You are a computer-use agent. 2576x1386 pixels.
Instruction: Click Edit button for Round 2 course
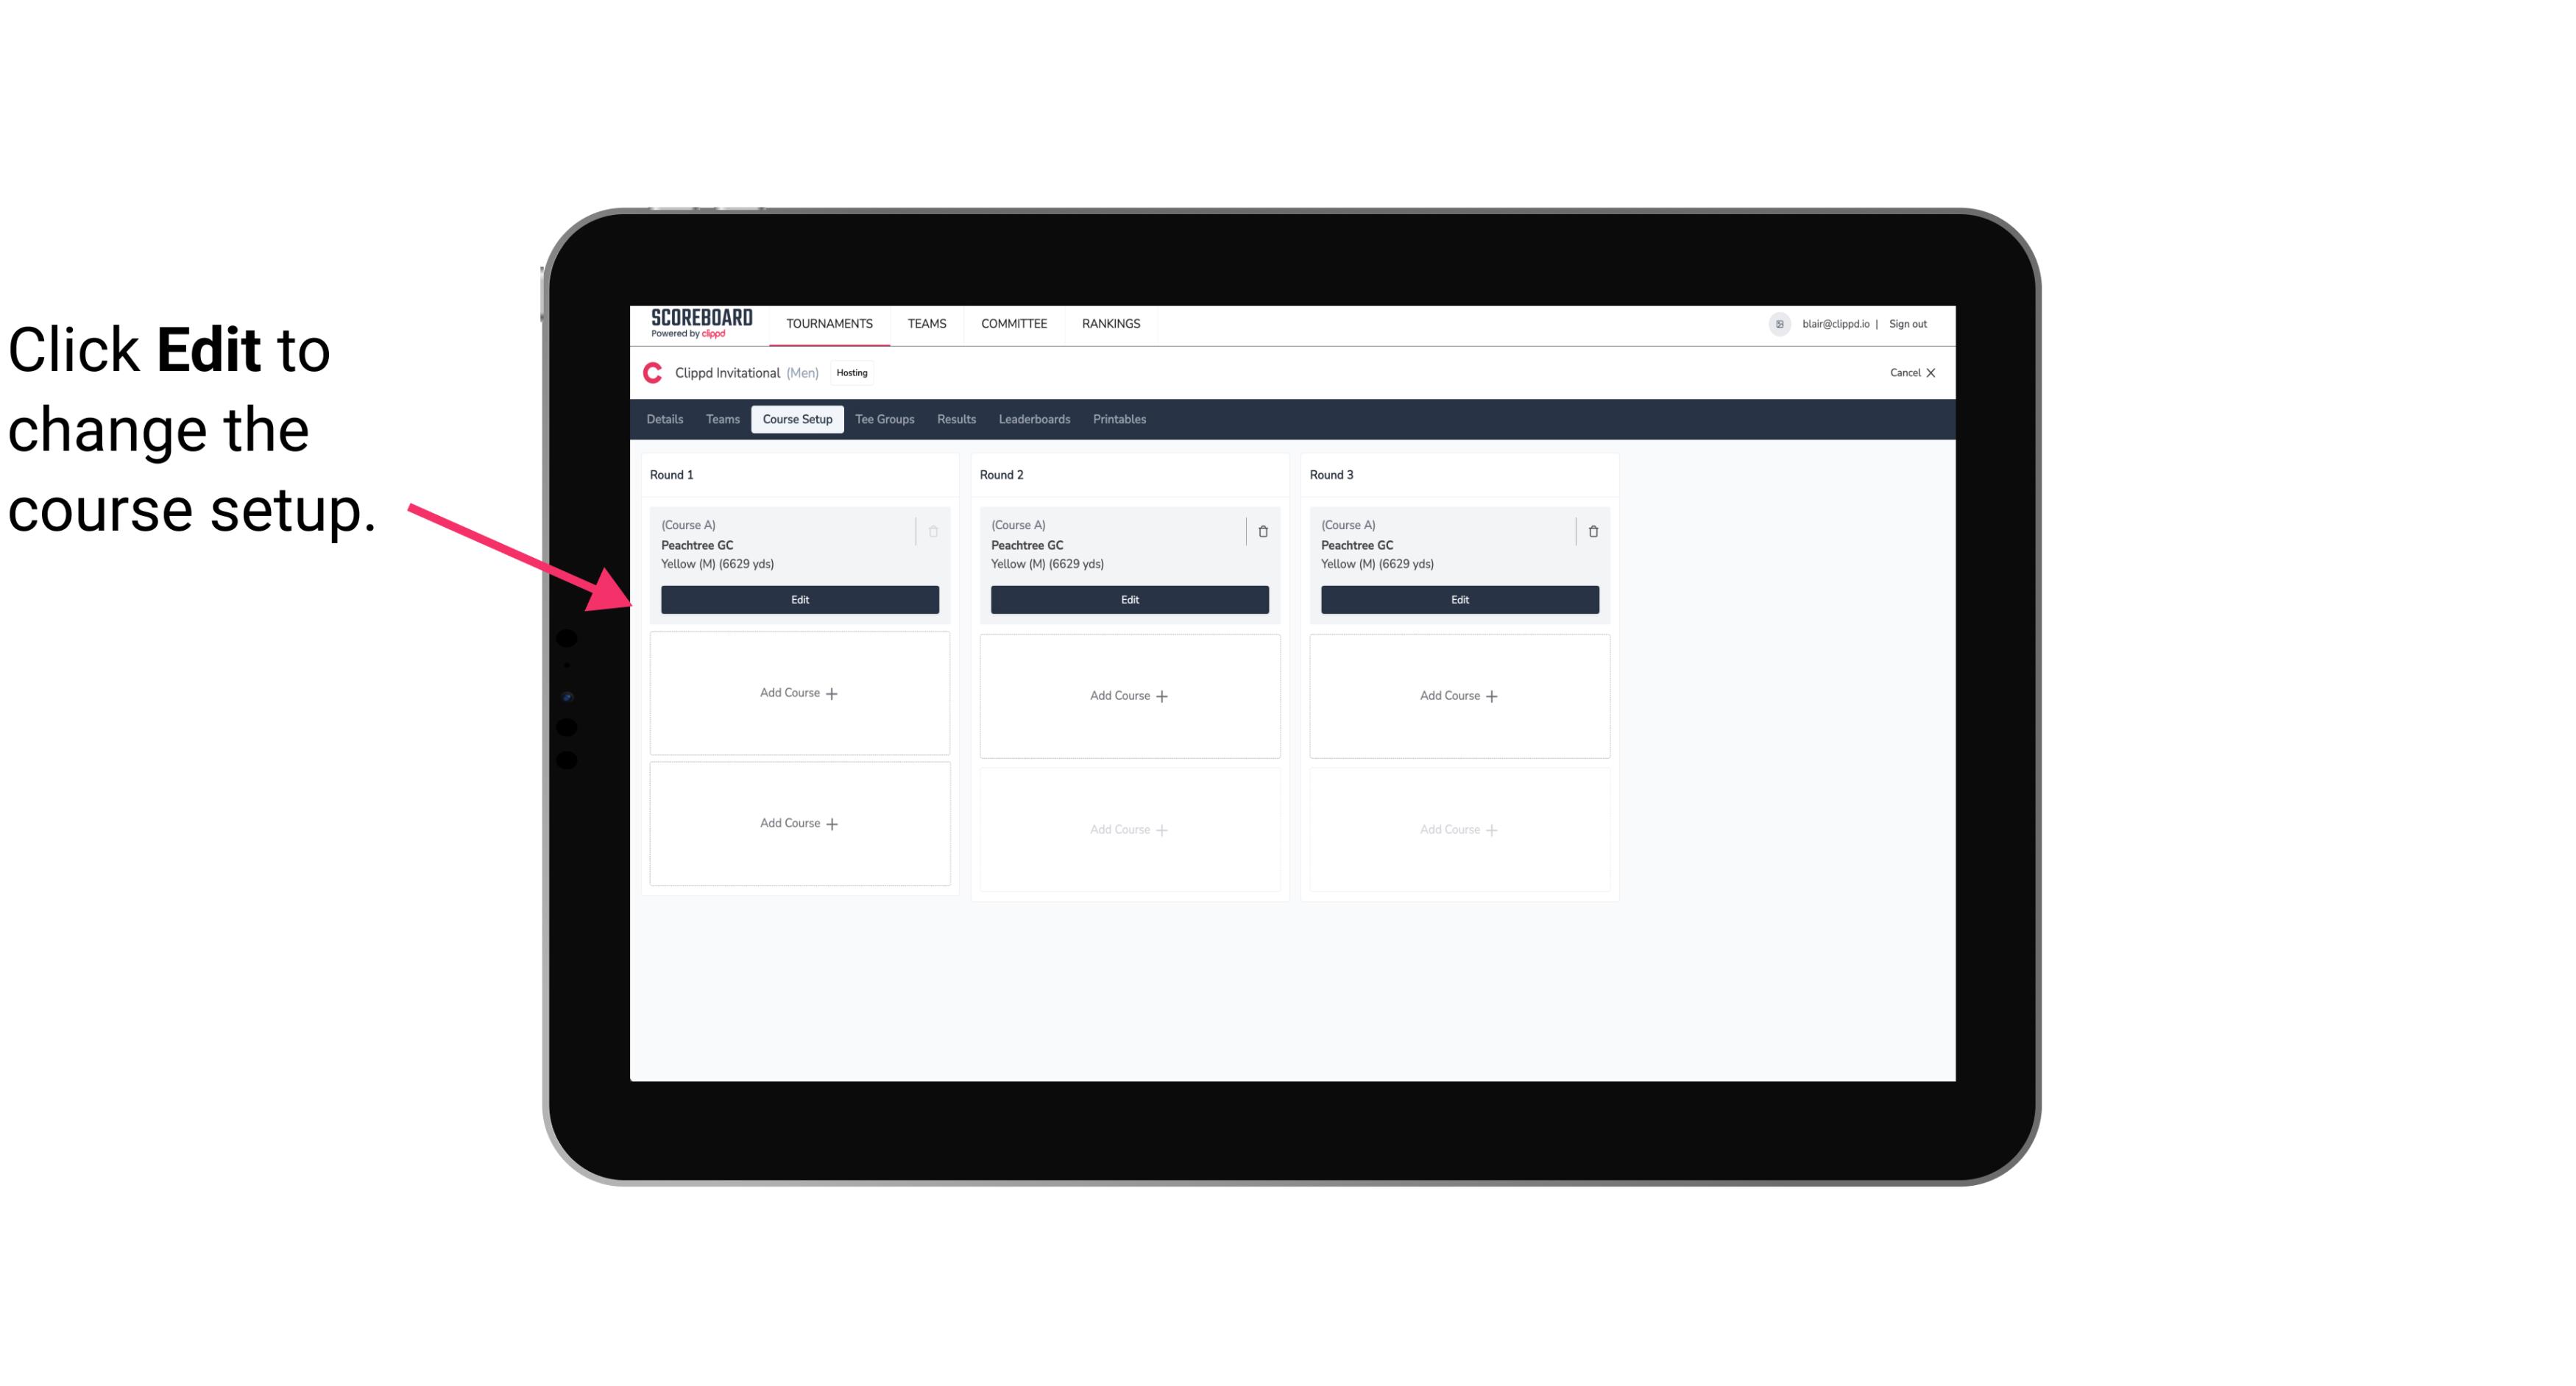click(x=1128, y=598)
